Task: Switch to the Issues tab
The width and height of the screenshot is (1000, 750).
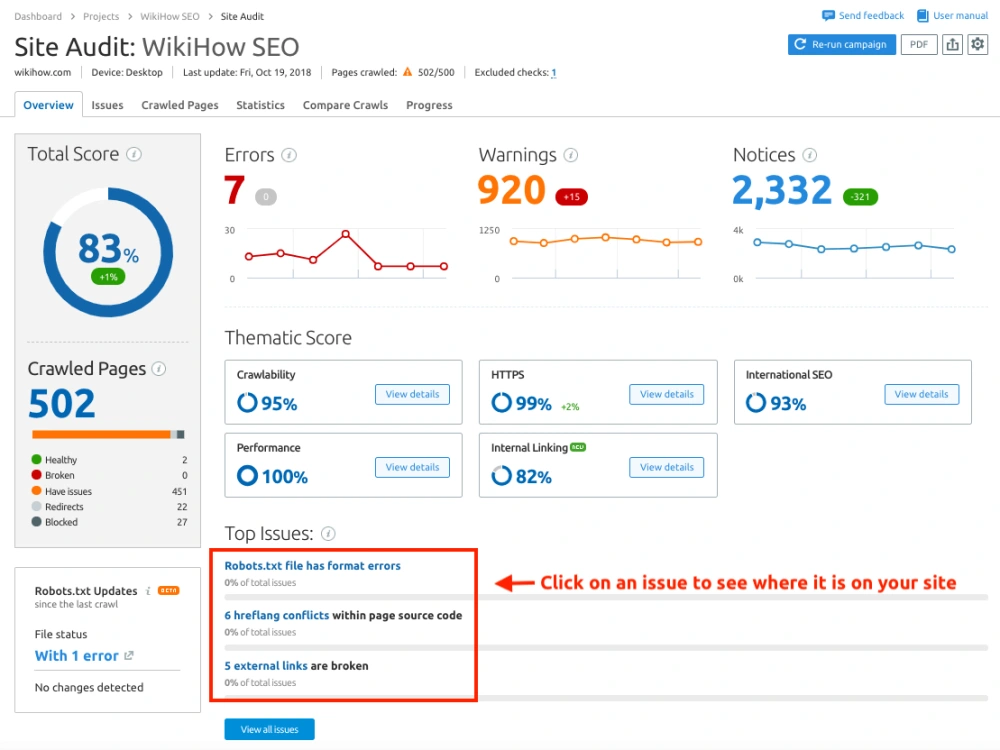Action: pos(107,105)
